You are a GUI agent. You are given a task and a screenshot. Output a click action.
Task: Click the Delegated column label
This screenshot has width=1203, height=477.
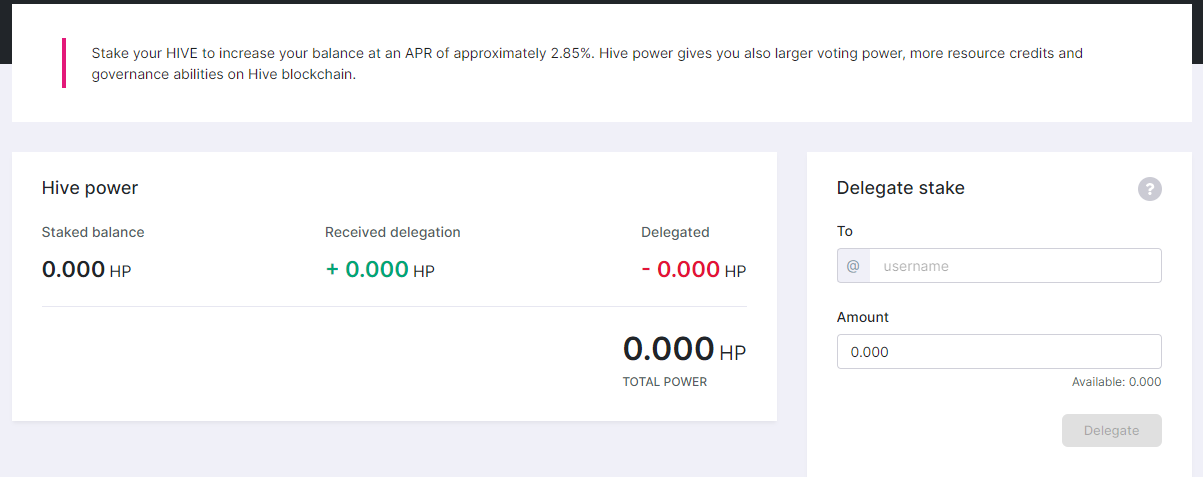pos(675,232)
